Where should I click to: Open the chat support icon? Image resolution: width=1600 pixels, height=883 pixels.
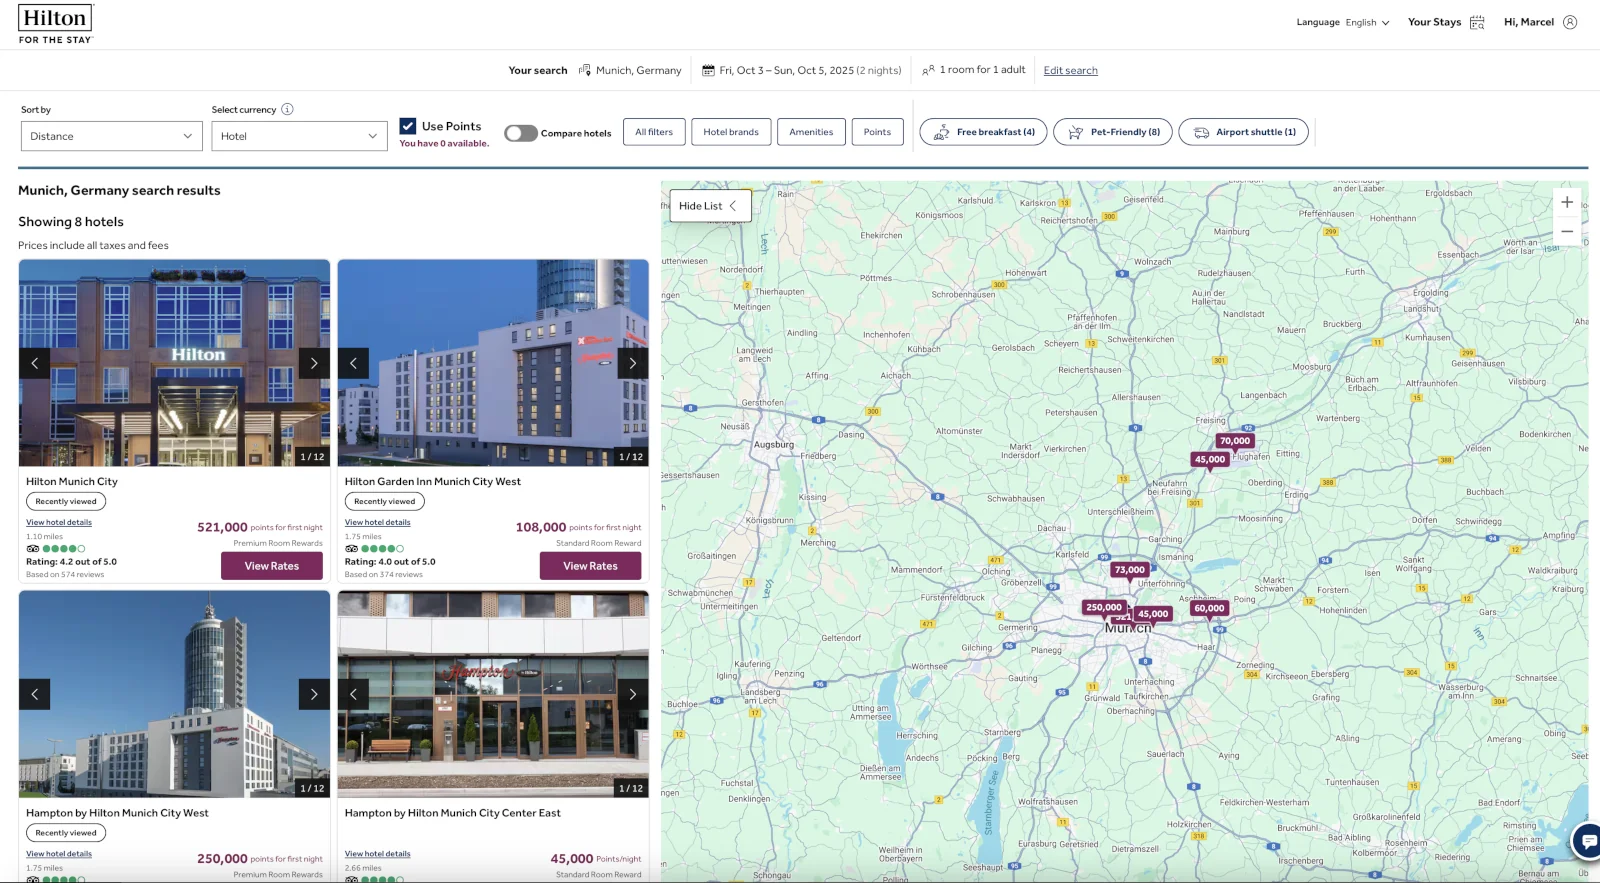[1587, 841]
